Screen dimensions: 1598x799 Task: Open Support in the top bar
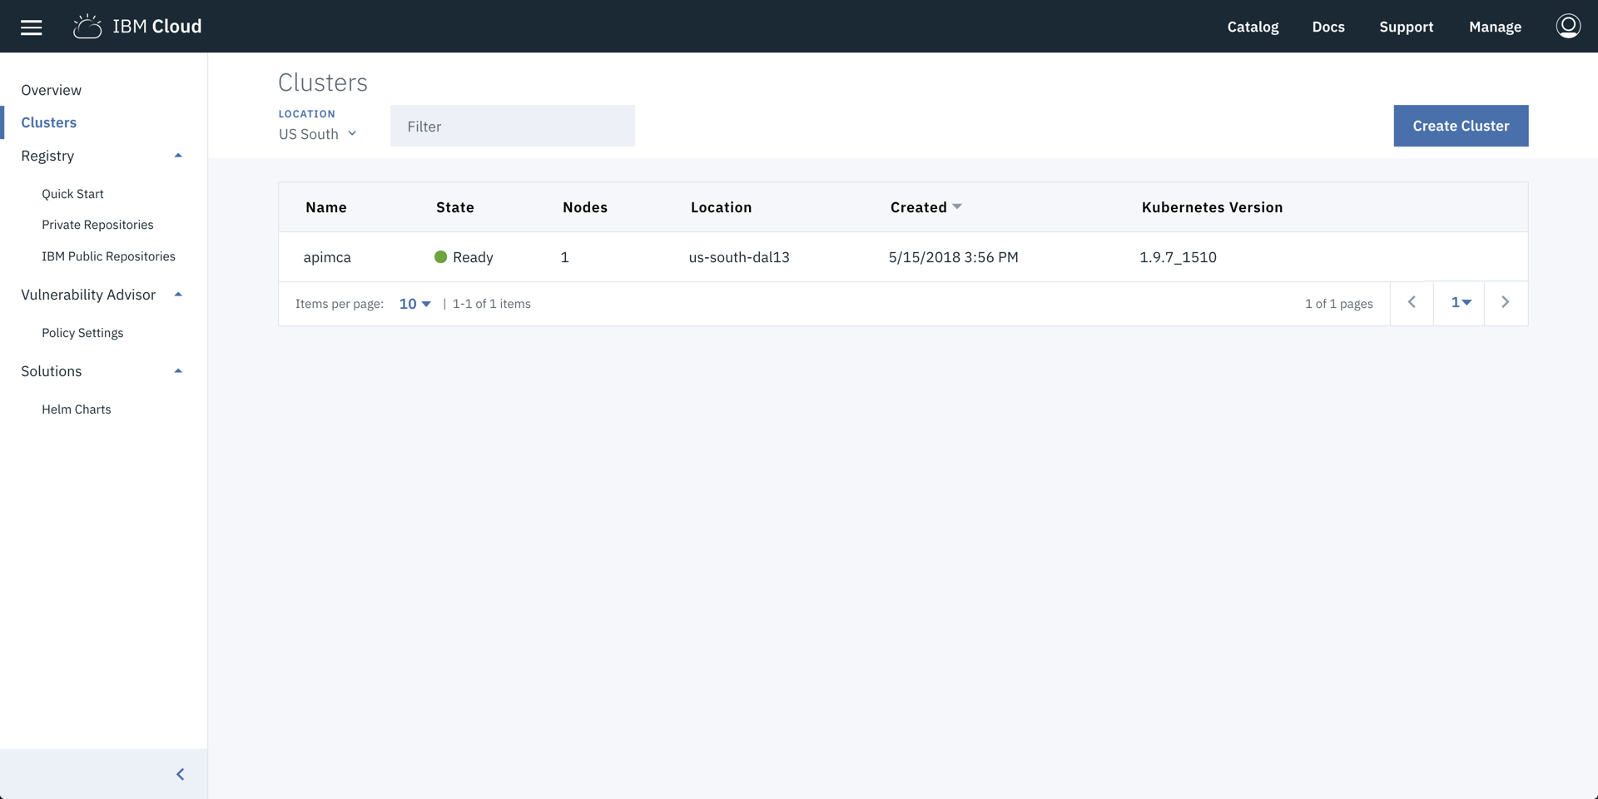(x=1406, y=27)
